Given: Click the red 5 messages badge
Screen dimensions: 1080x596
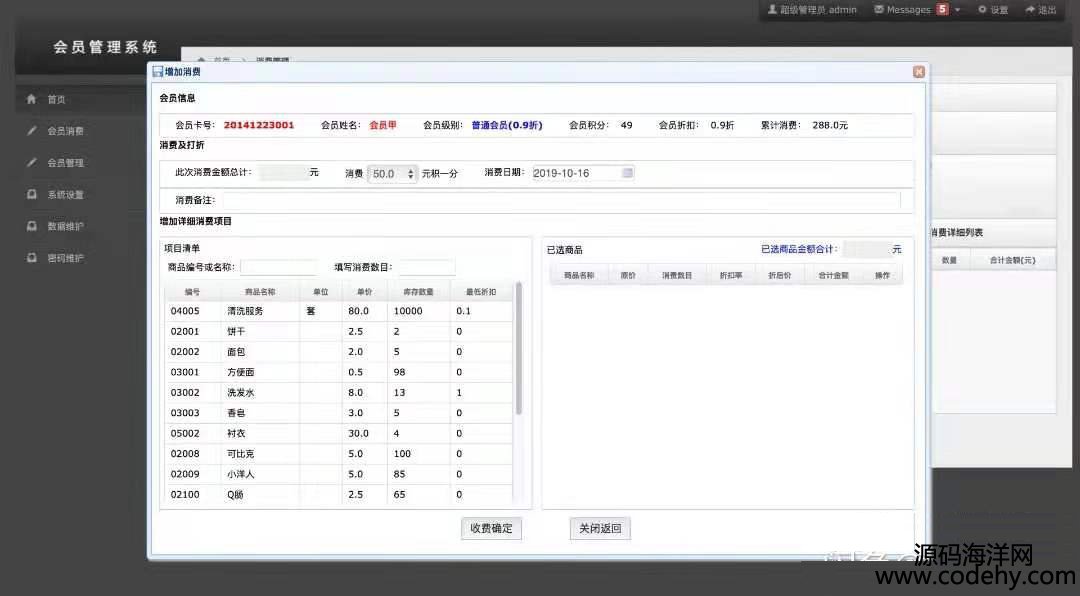Looking at the screenshot, I should (942, 9).
